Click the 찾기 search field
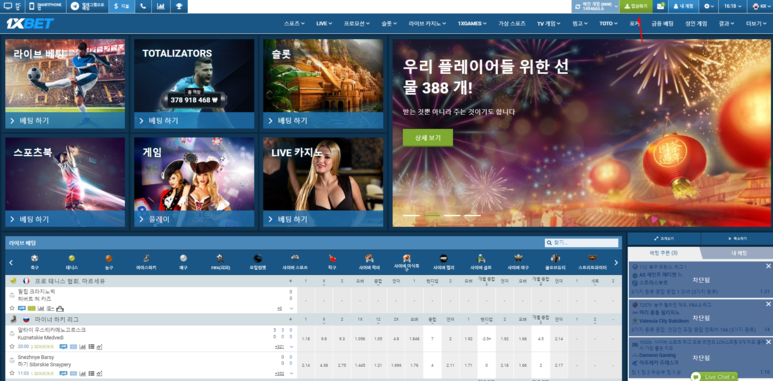 click(582, 243)
